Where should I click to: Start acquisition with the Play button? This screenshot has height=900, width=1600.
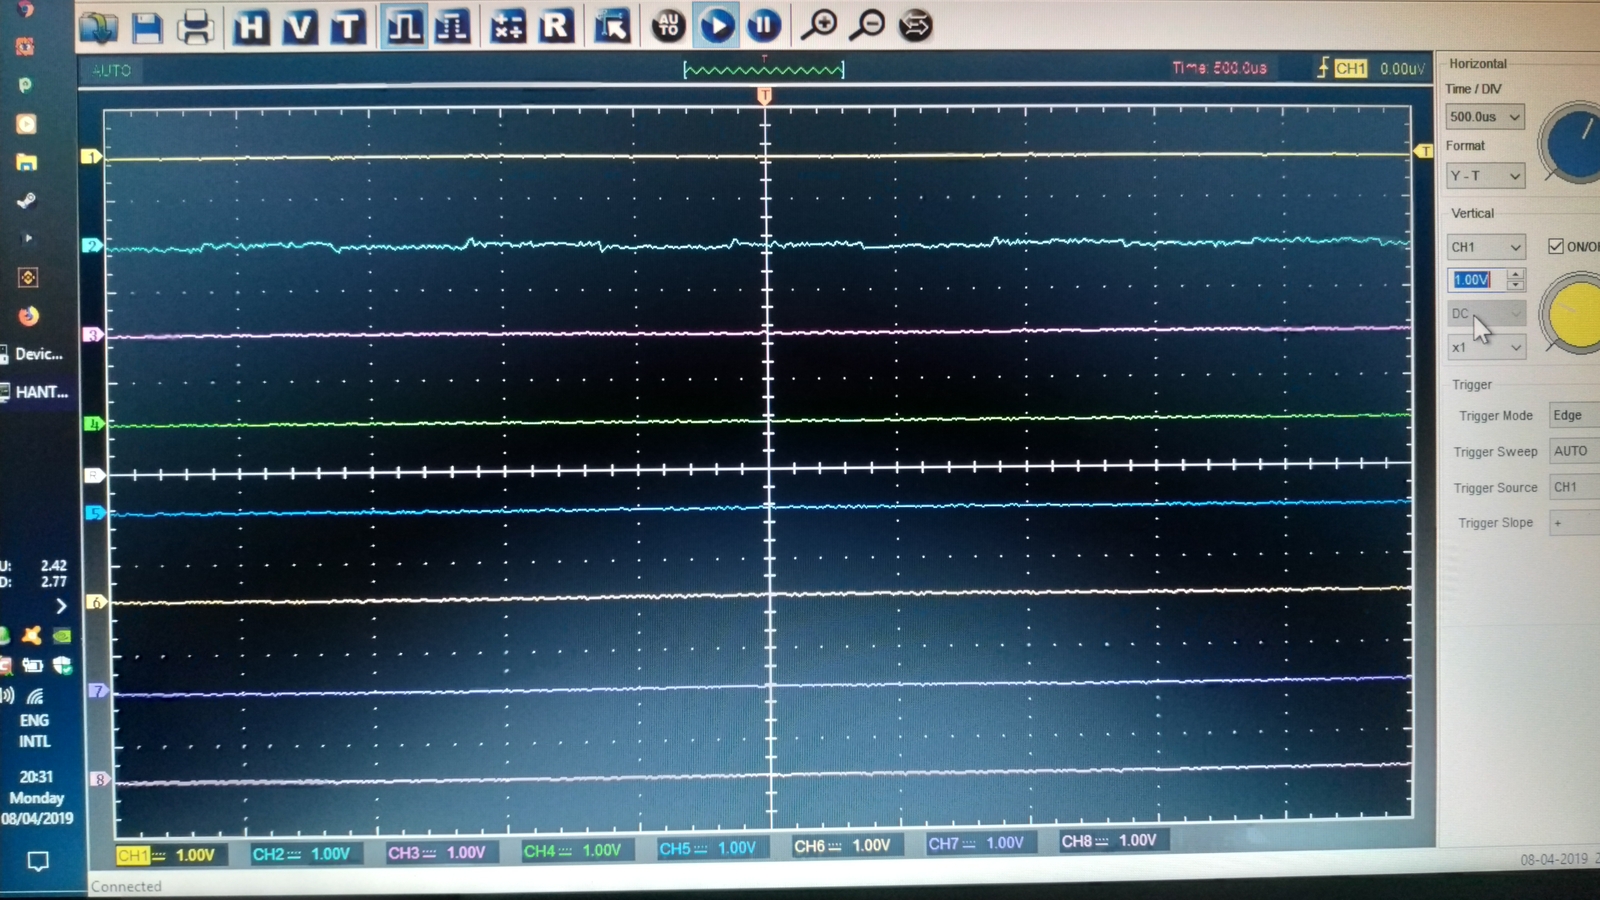[x=716, y=25]
